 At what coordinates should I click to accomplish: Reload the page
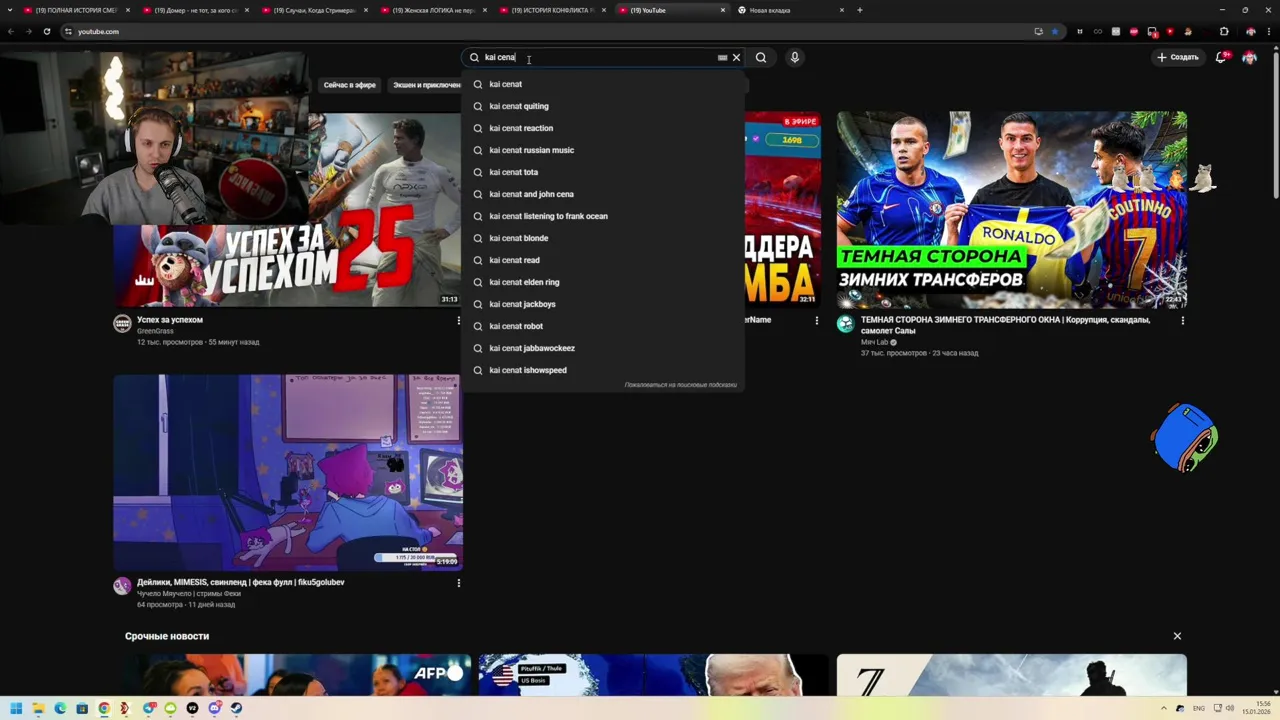[x=46, y=31]
